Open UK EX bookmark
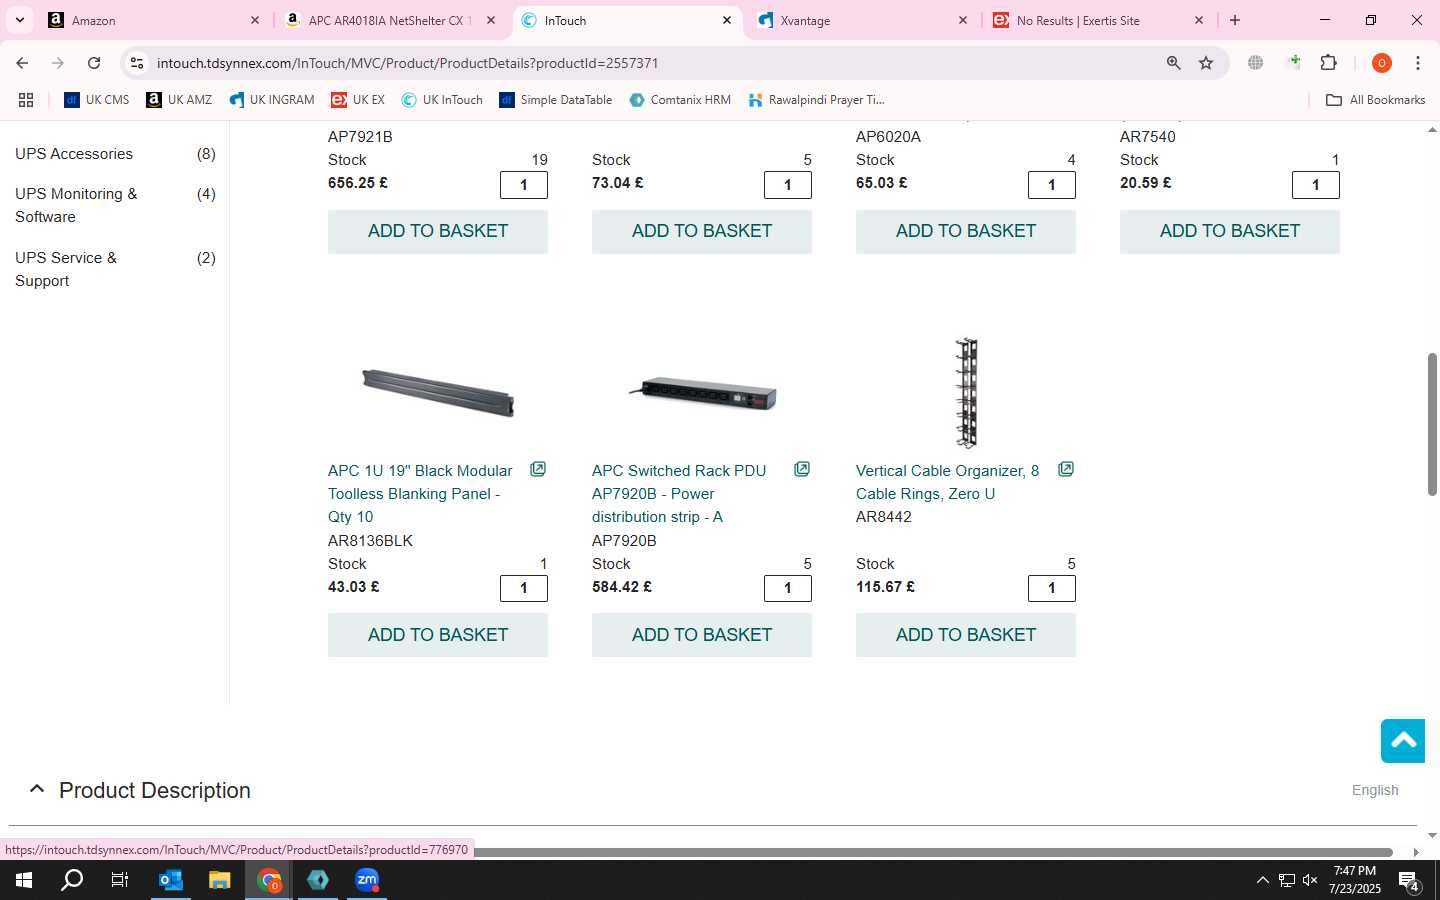Image resolution: width=1440 pixels, height=900 pixels. 358,100
